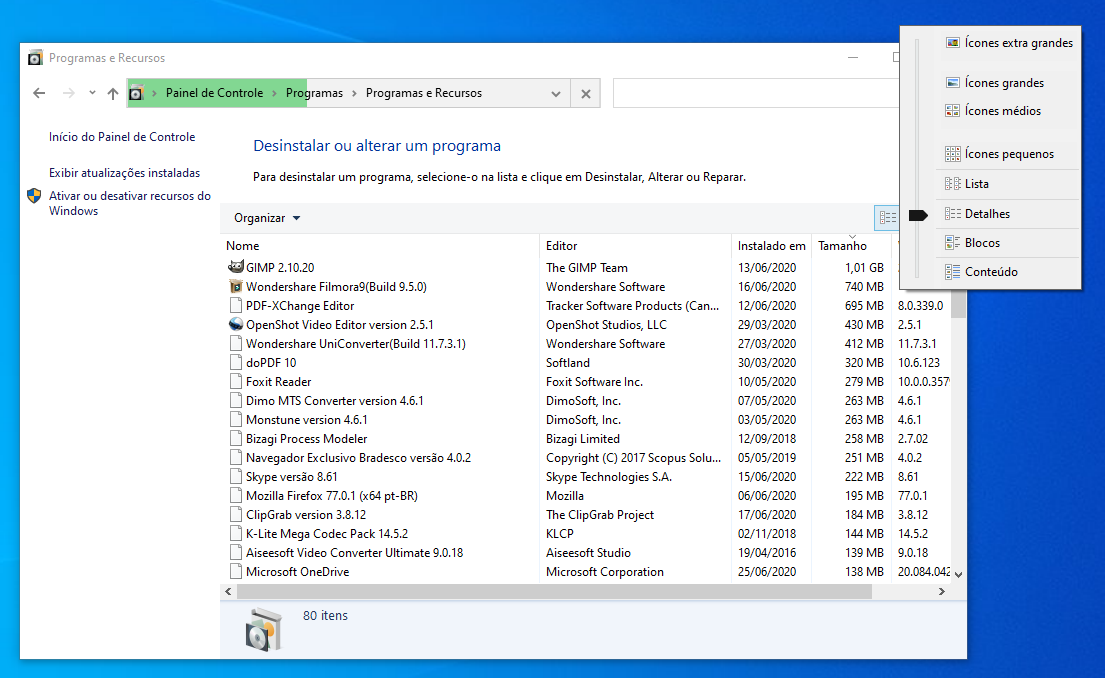Image resolution: width=1105 pixels, height=678 pixels.
Task: Choose the Blocos view option
Action: pyautogui.click(x=1008, y=242)
